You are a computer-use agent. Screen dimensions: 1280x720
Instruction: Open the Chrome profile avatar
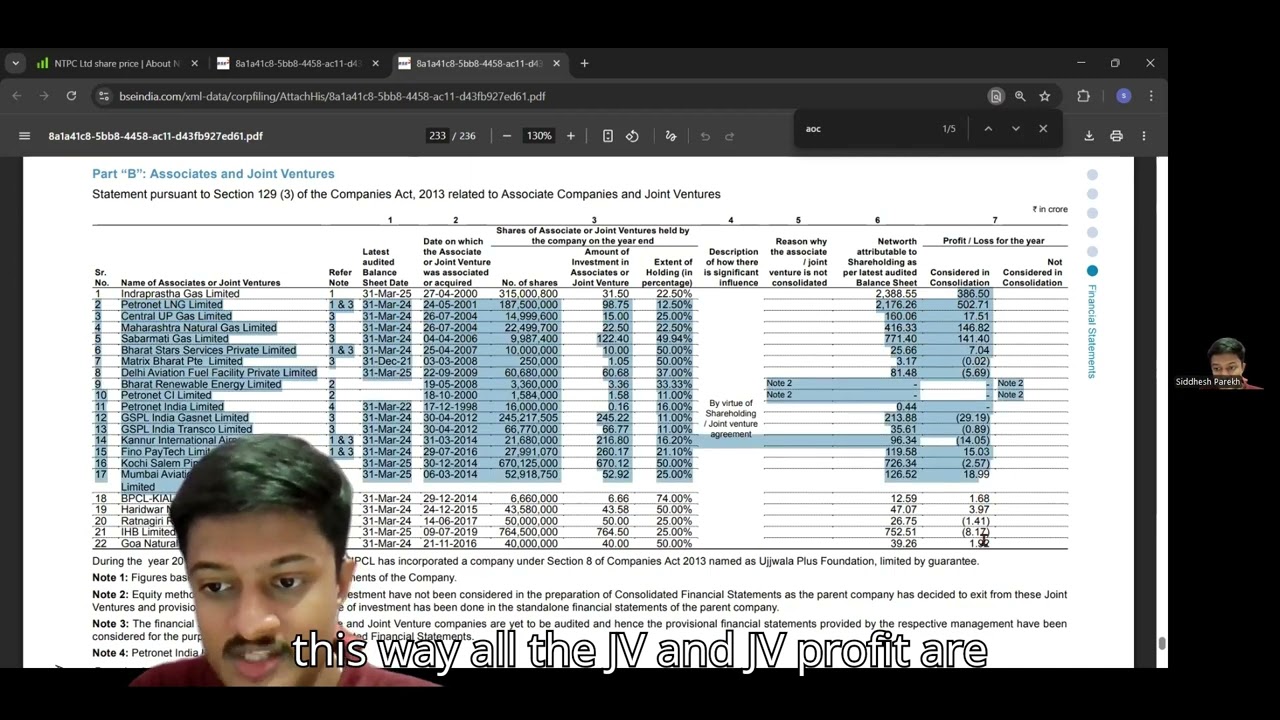click(x=1124, y=96)
